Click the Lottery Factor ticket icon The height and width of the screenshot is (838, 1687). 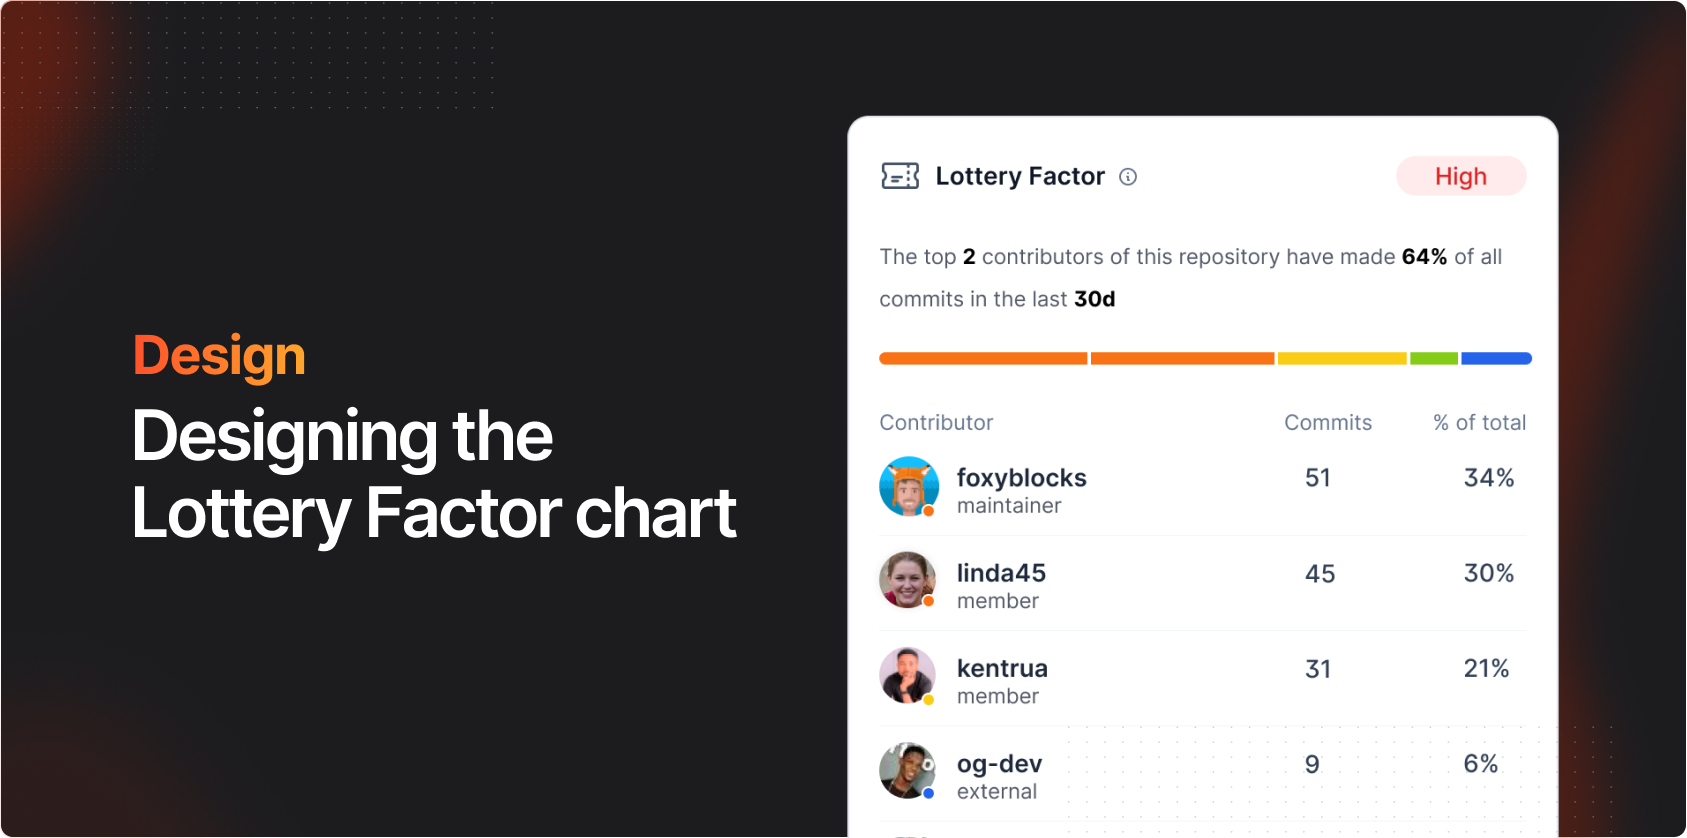pos(900,176)
